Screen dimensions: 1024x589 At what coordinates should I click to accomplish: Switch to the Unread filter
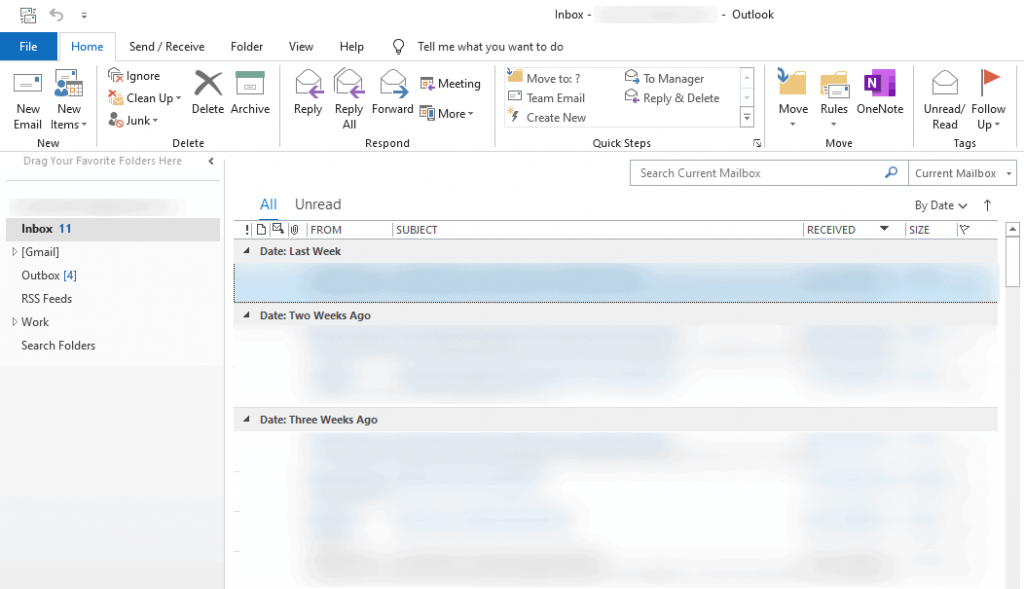click(317, 204)
